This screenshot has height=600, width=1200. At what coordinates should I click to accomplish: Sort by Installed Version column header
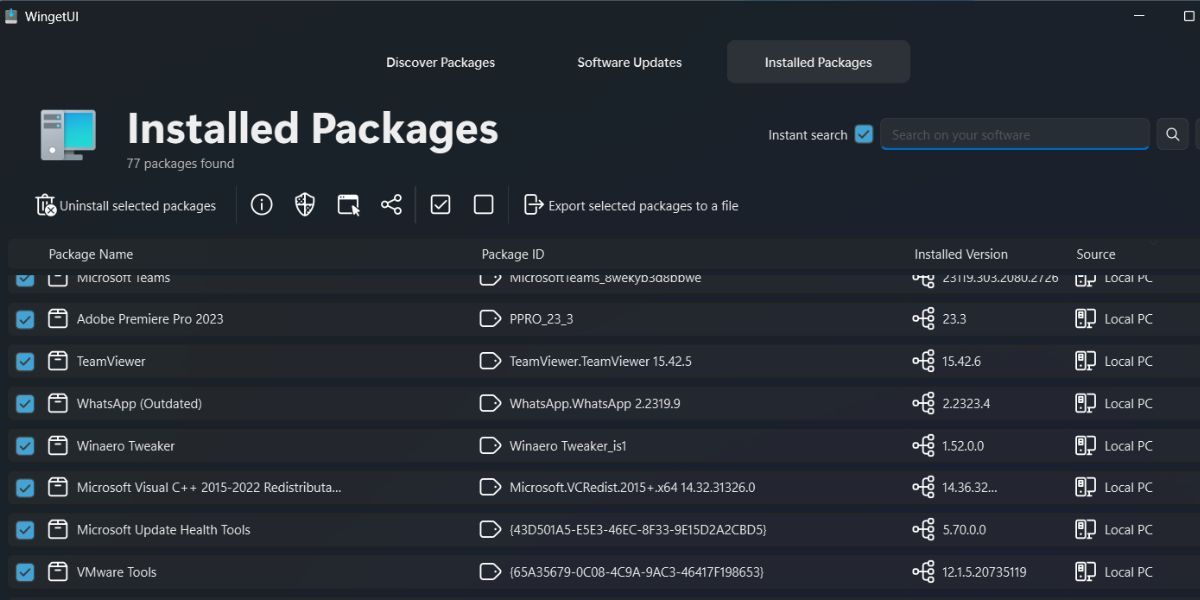click(961, 254)
